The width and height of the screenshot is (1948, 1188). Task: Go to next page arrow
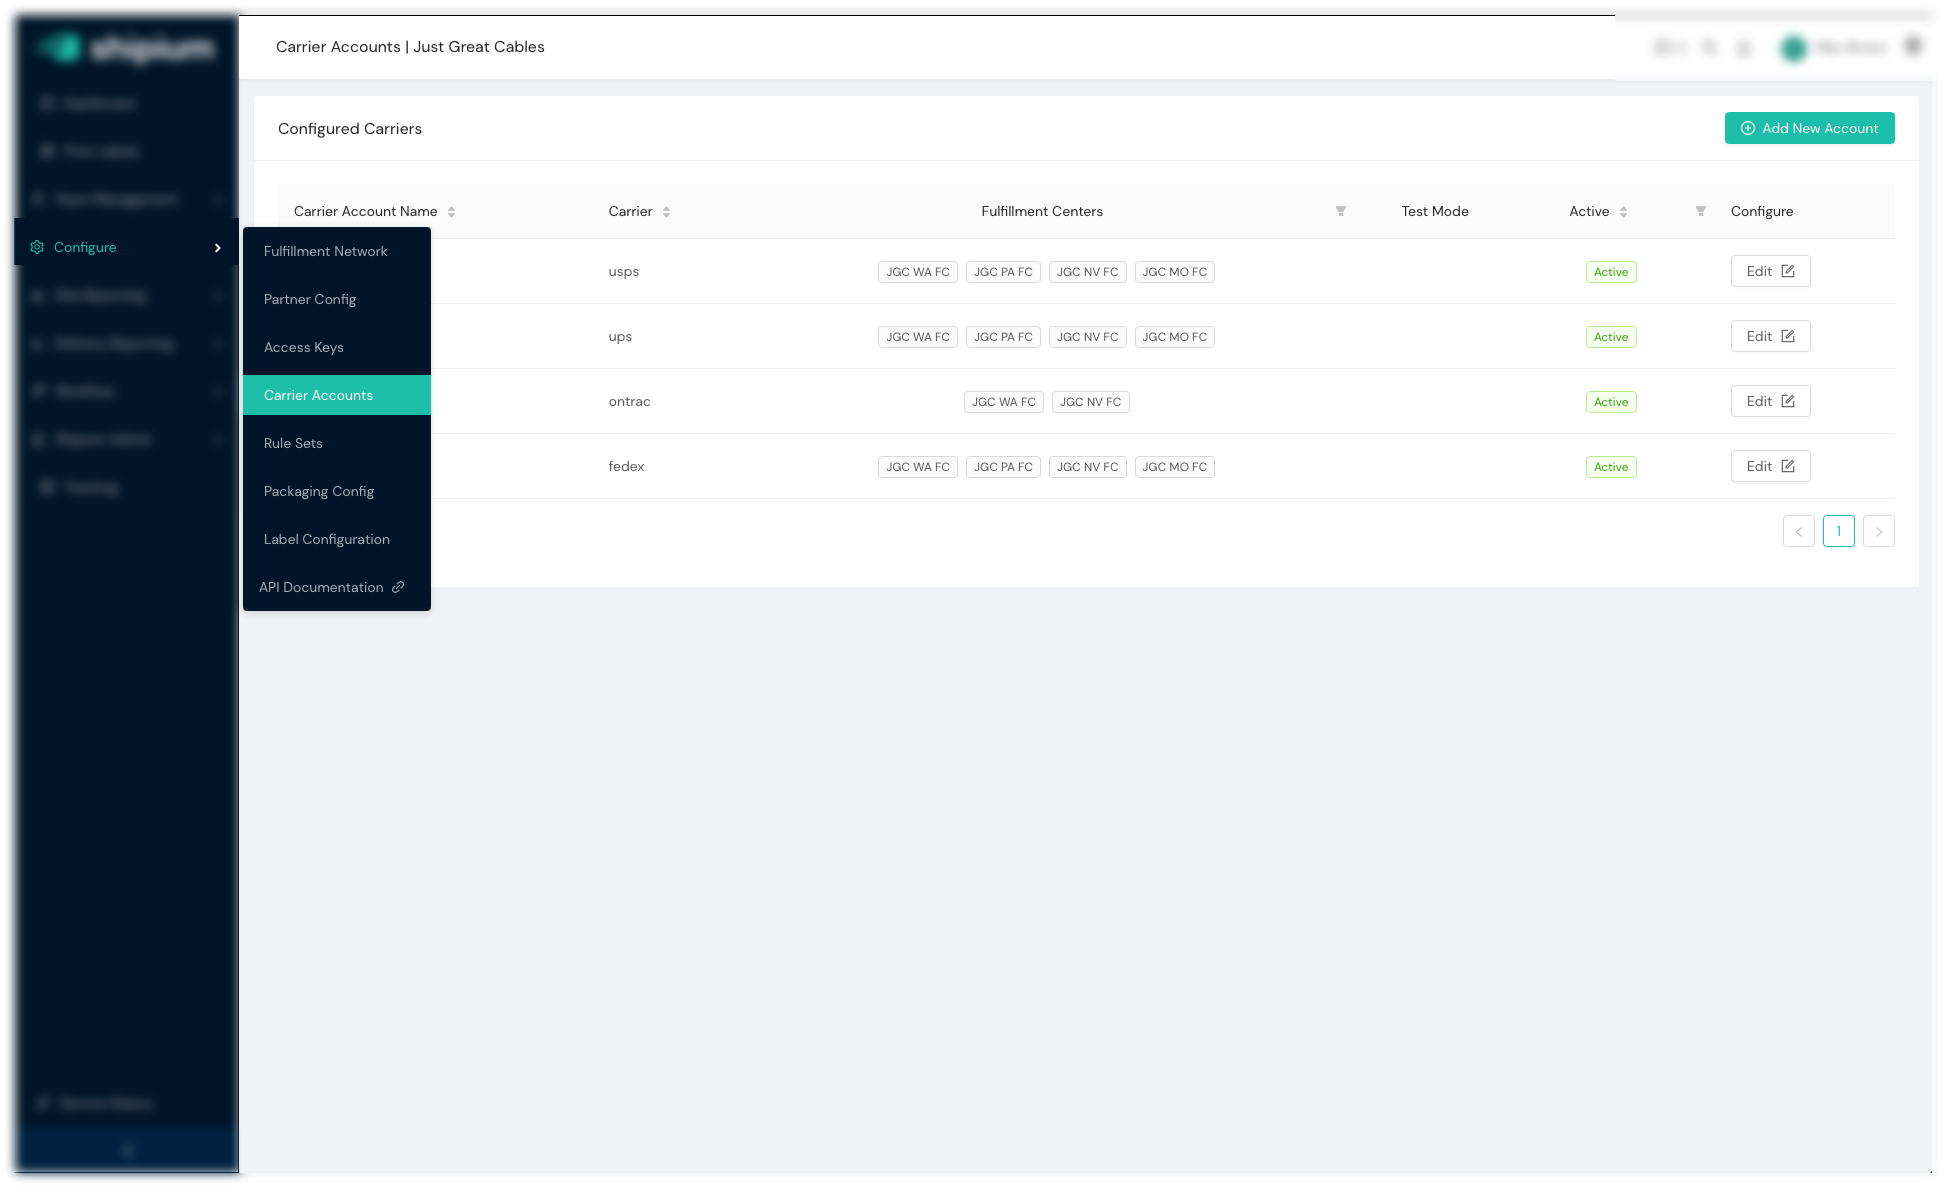click(1878, 531)
